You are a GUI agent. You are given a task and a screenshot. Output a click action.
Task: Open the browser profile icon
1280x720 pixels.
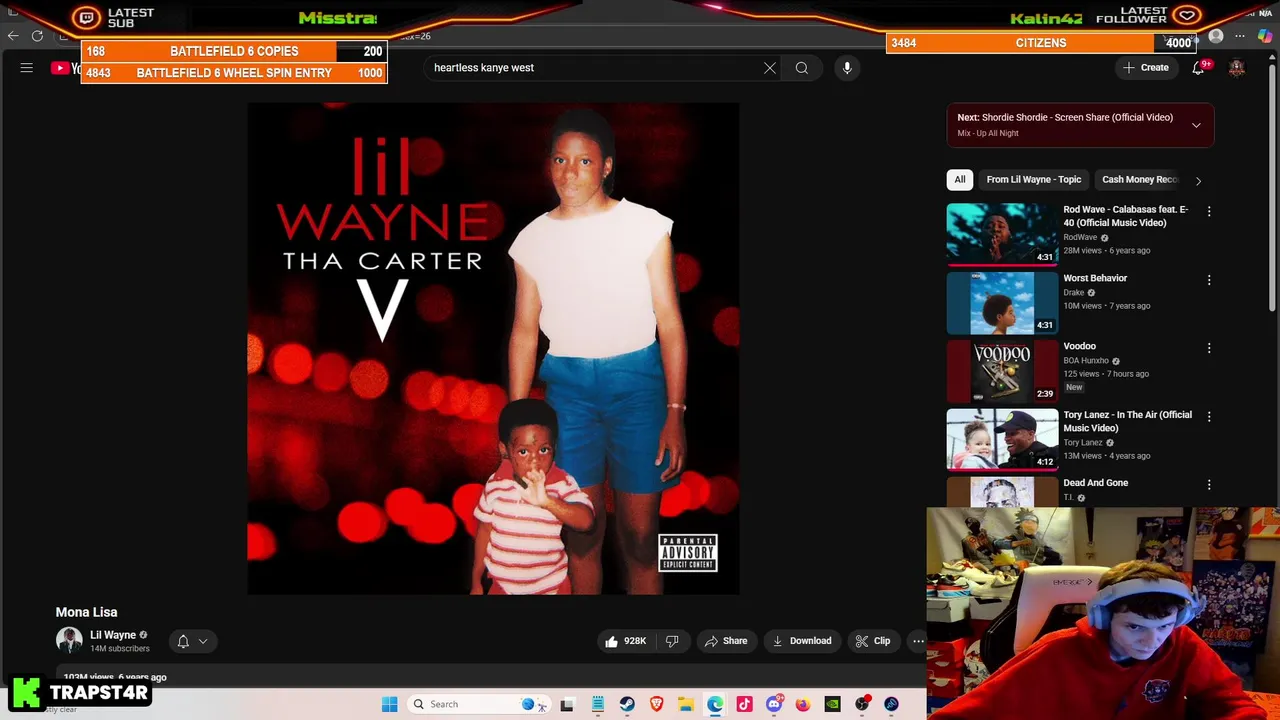(x=1216, y=36)
